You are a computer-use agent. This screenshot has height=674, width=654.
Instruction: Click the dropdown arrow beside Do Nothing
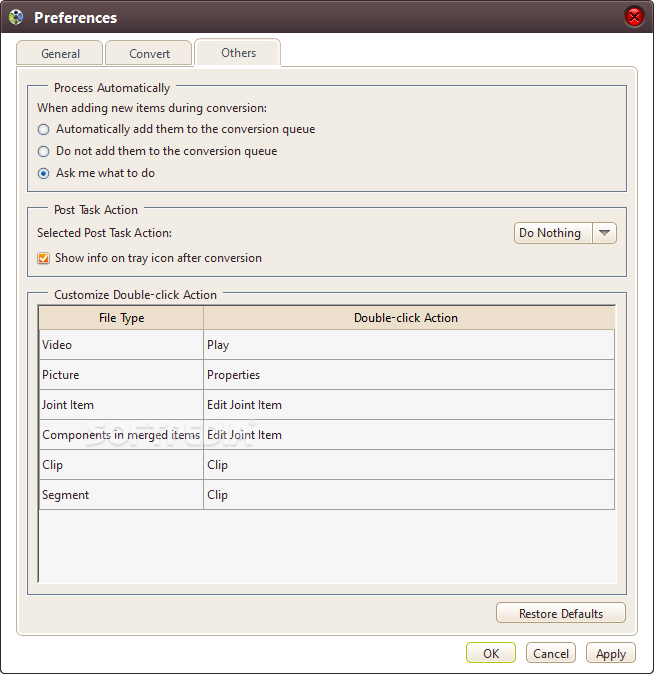click(604, 233)
